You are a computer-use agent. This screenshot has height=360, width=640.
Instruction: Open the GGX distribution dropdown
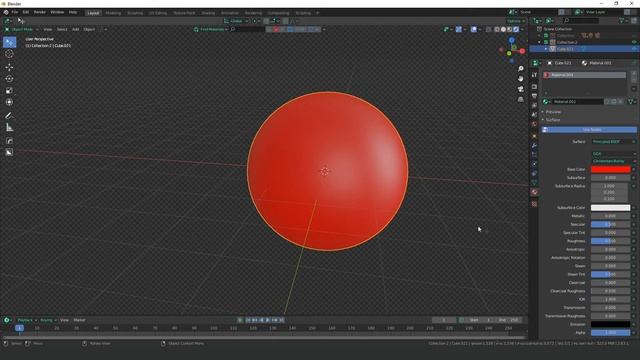pyautogui.click(x=614, y=154)
